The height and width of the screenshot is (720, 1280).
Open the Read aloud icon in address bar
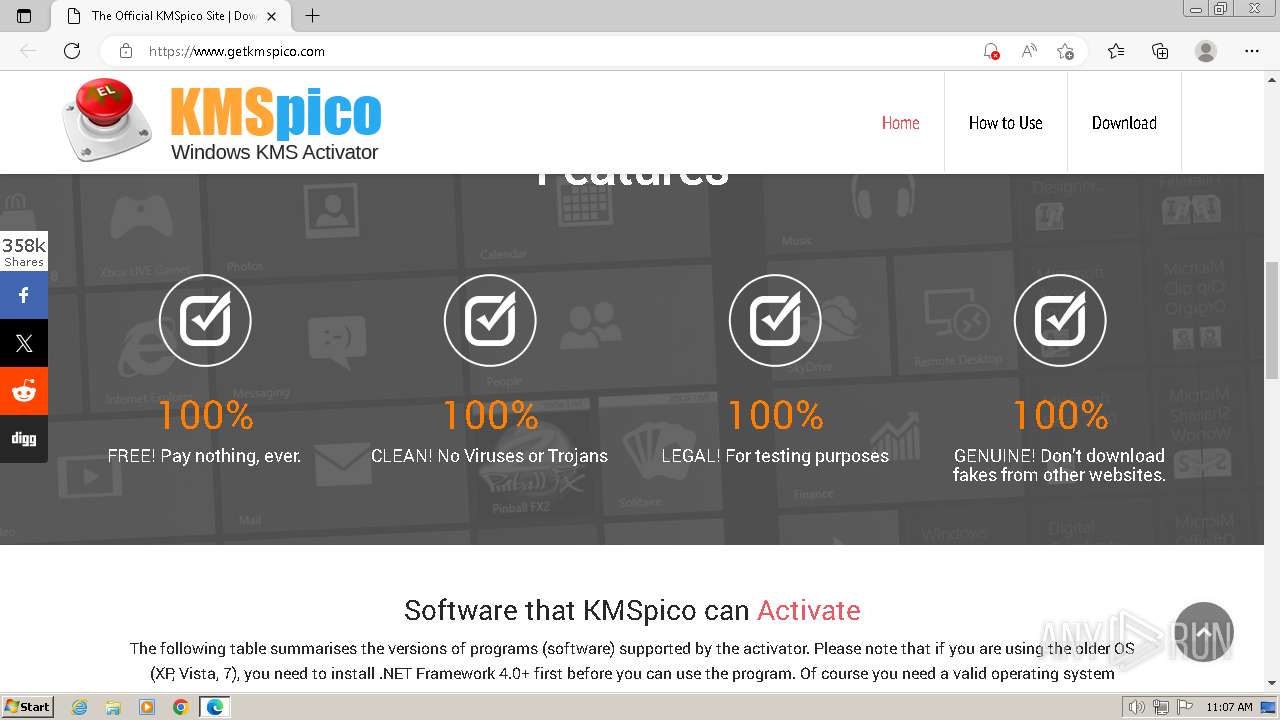click(1028, 51)
